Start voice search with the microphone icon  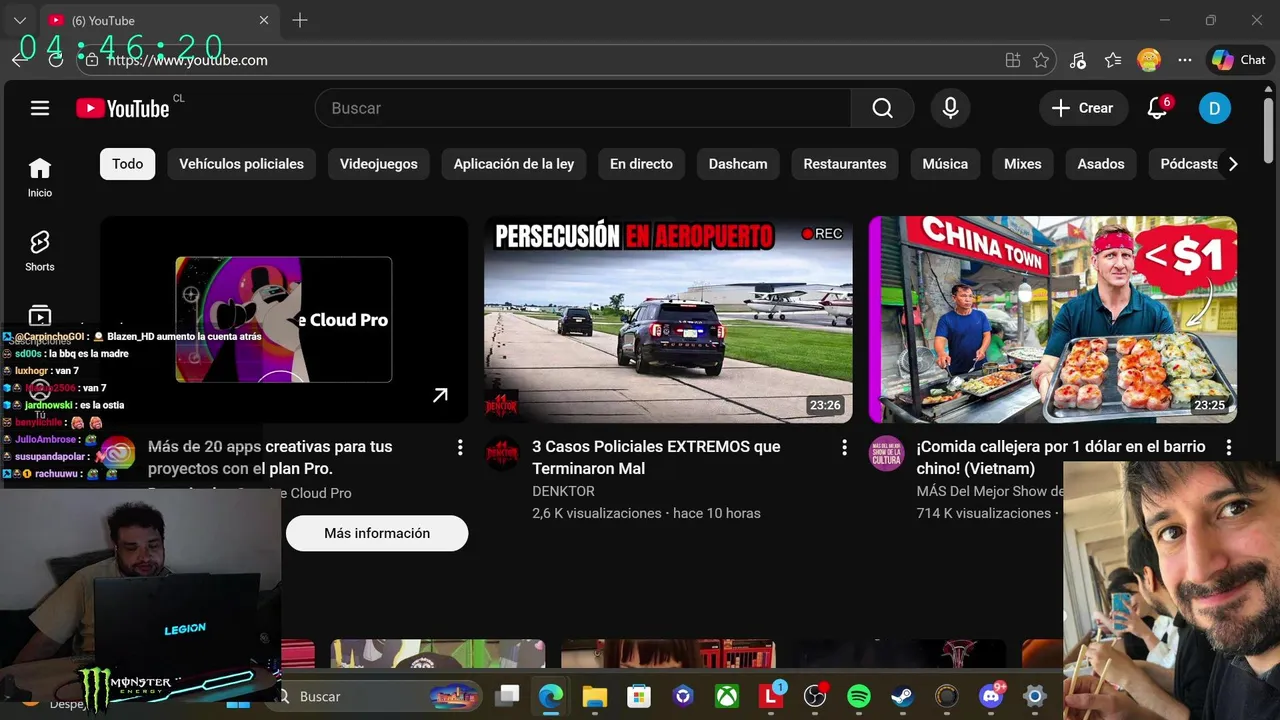(950, 108)
